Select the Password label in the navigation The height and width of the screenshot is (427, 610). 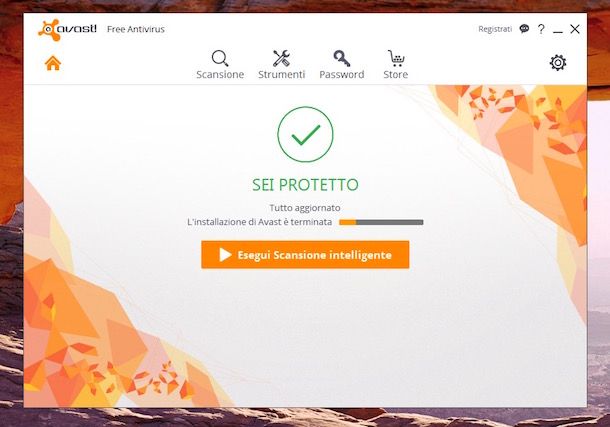point(342,74)
